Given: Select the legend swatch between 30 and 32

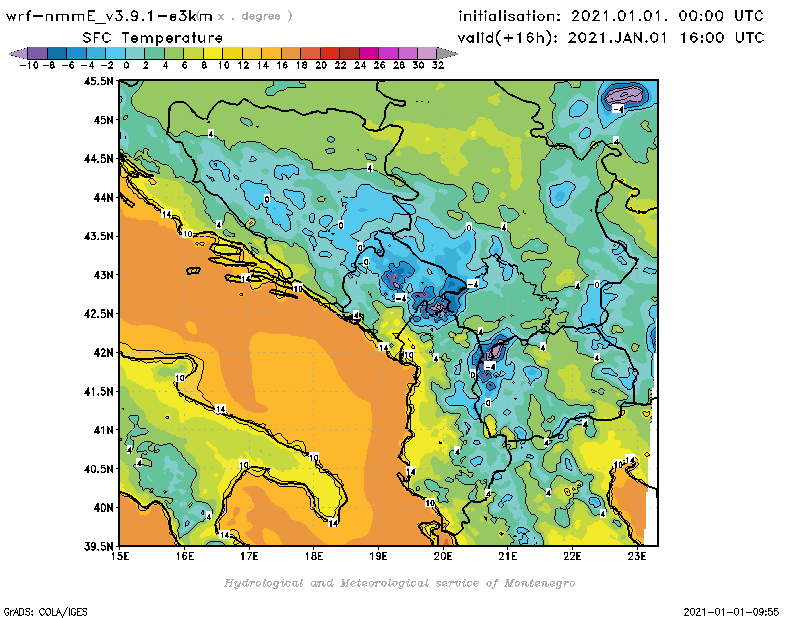Looking at the screenshot, I should 427,53.
